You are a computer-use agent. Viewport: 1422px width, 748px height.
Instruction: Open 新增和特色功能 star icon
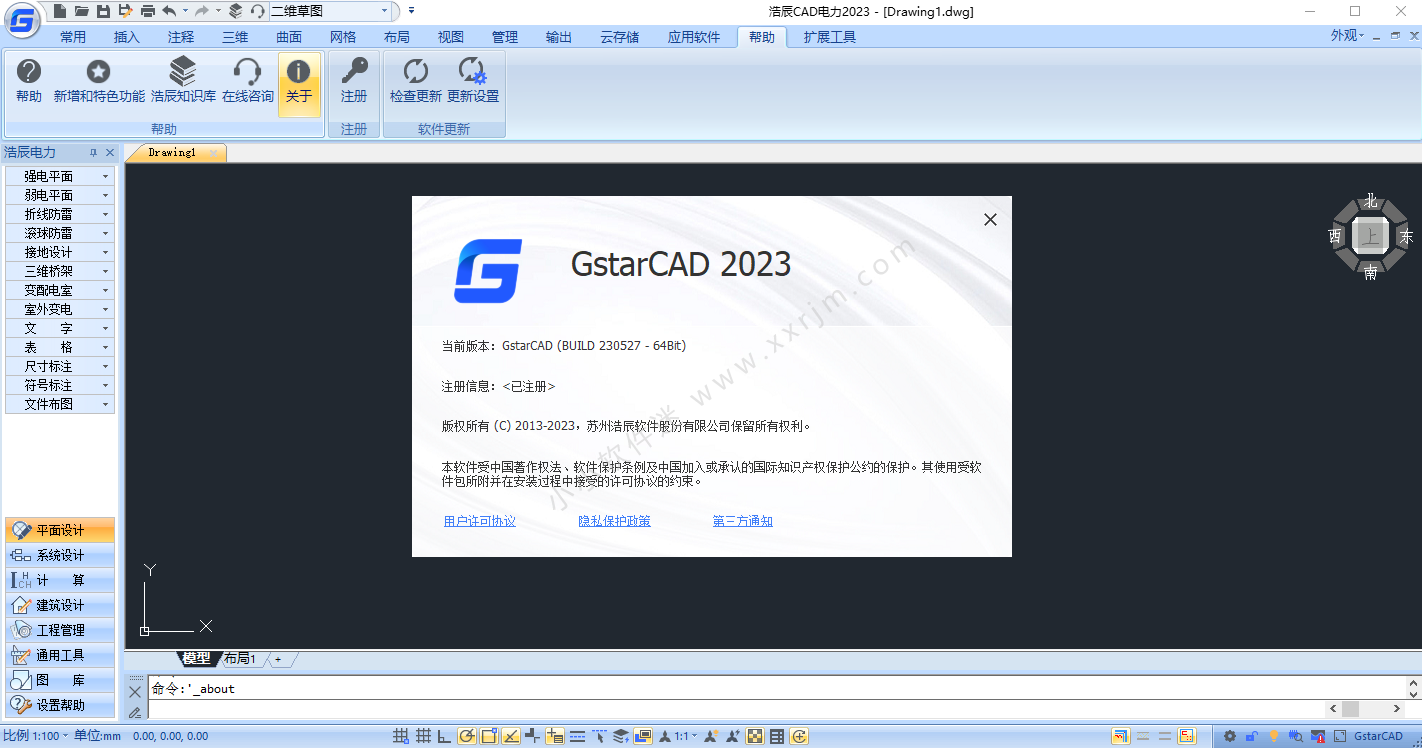pyautogui.click(x=99, y=81)
